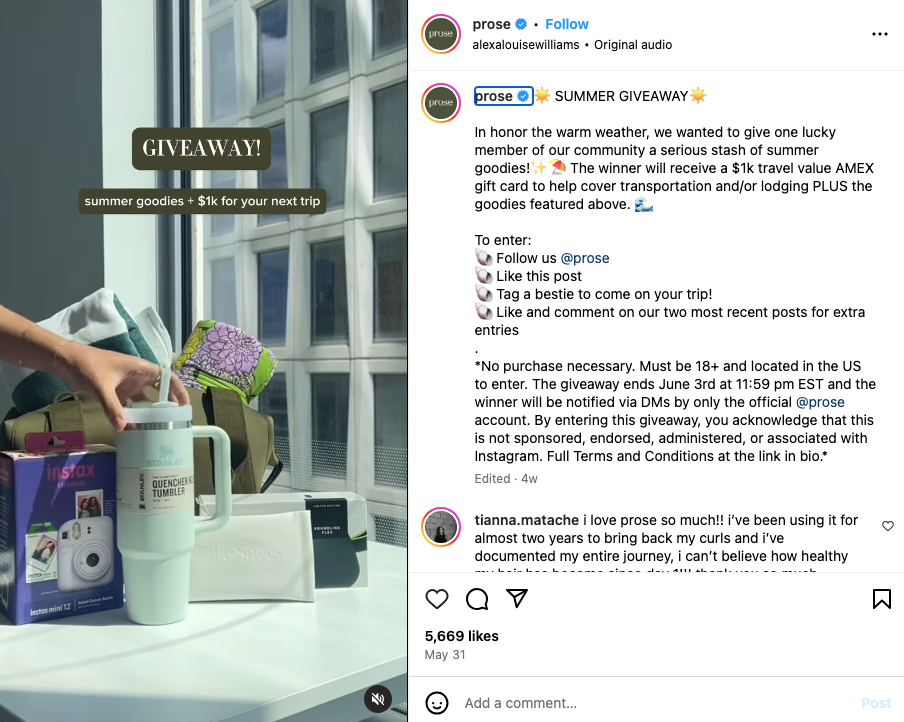Share the post using the paper plane icon
The height and width of the screenshot is (722, 904).
(517, 599)
